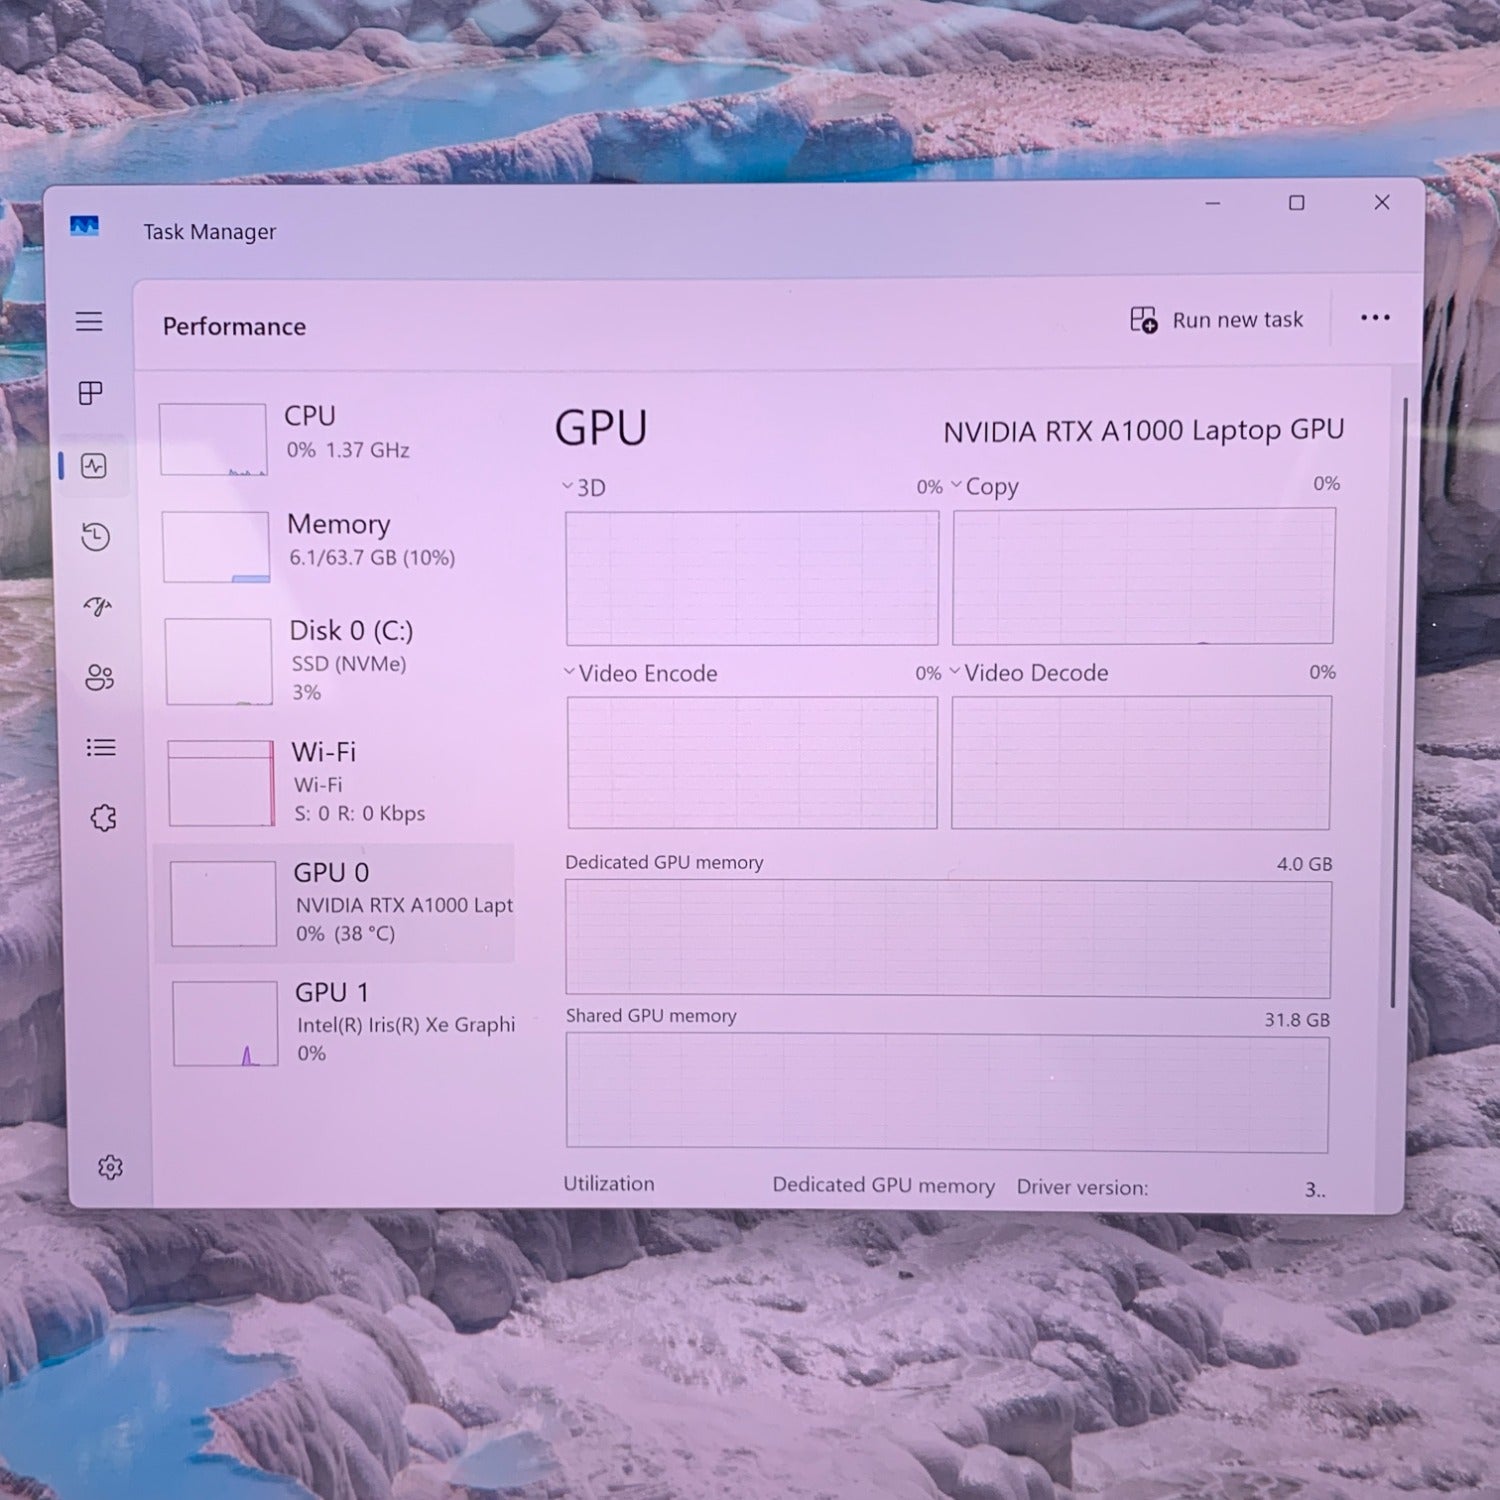This screenshot has width=1500, height=1500.
Task: Open the Users page icon
Action: [x=99, y=678]
